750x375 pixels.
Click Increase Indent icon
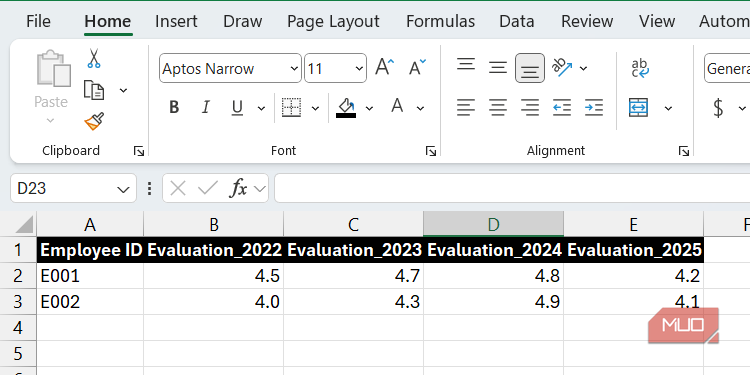[594, 108]
